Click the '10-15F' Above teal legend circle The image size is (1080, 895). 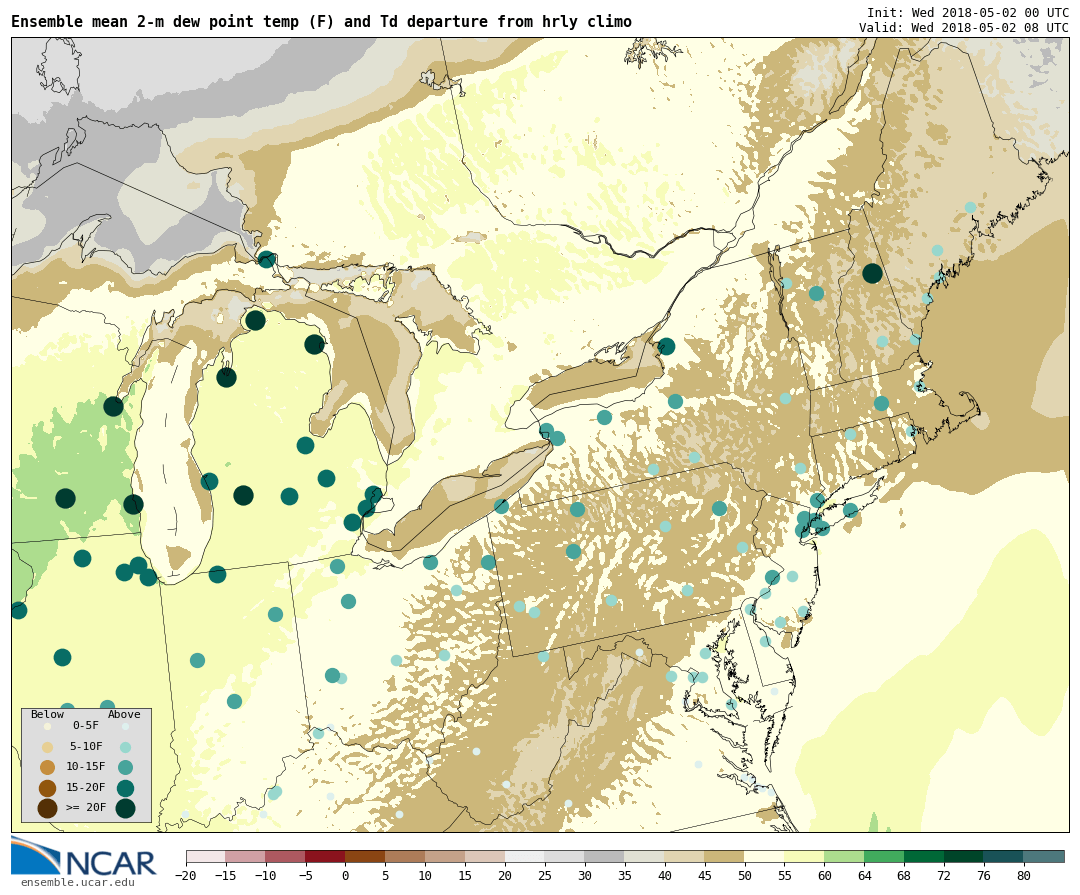tap(125, 767)
